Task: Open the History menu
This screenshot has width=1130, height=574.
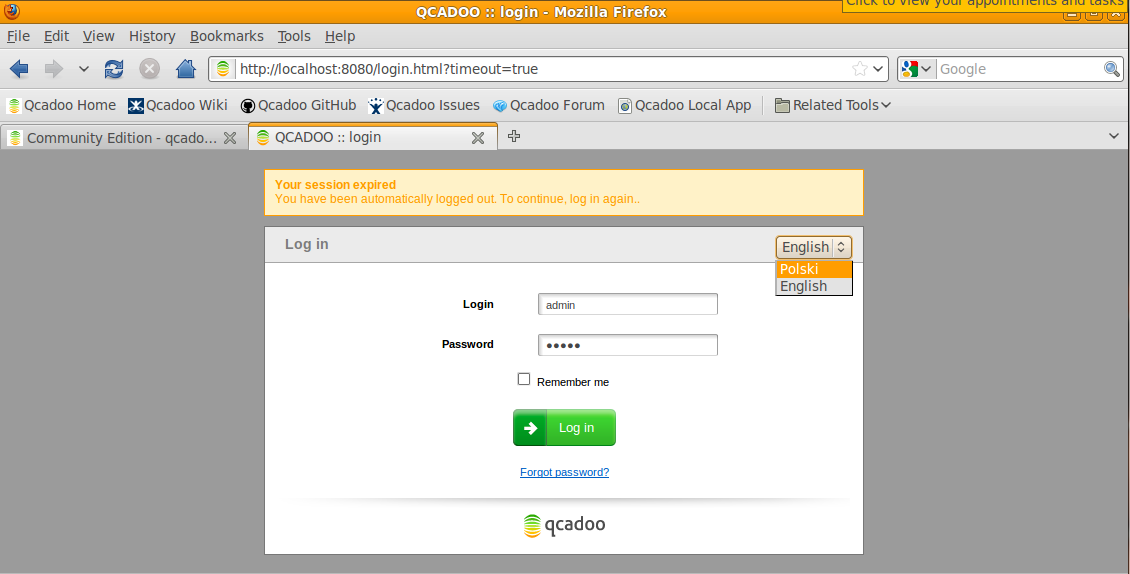Action: pyautogui.click(x=152, y=36)
